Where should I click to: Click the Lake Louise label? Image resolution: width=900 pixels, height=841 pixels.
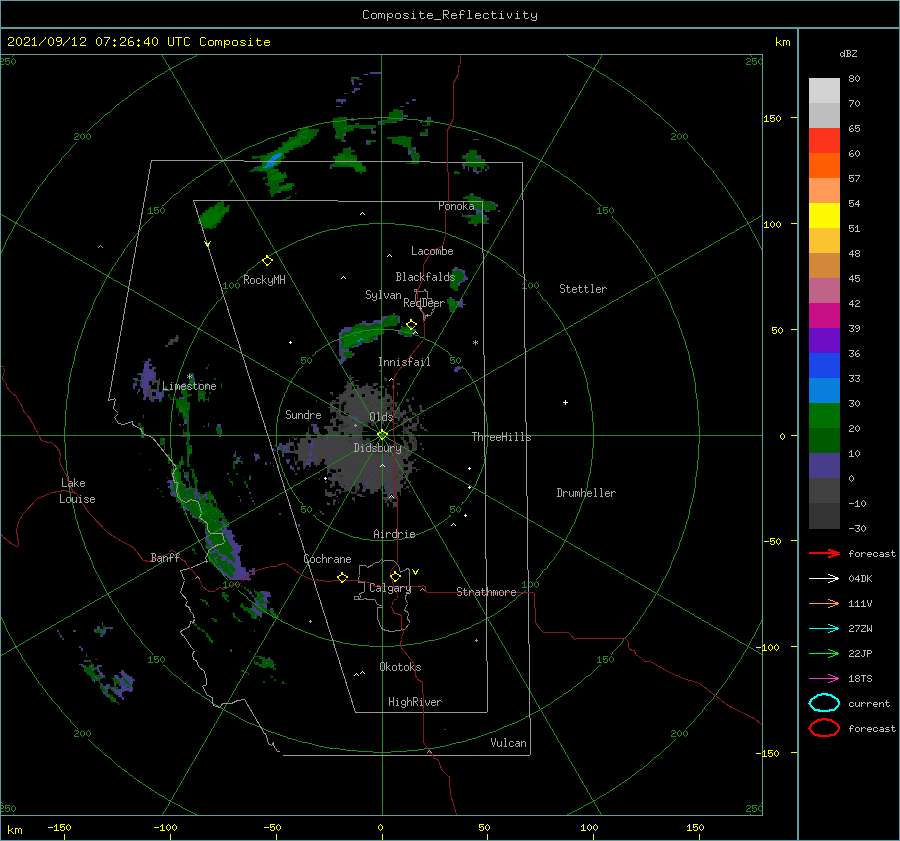click(77, 491)
